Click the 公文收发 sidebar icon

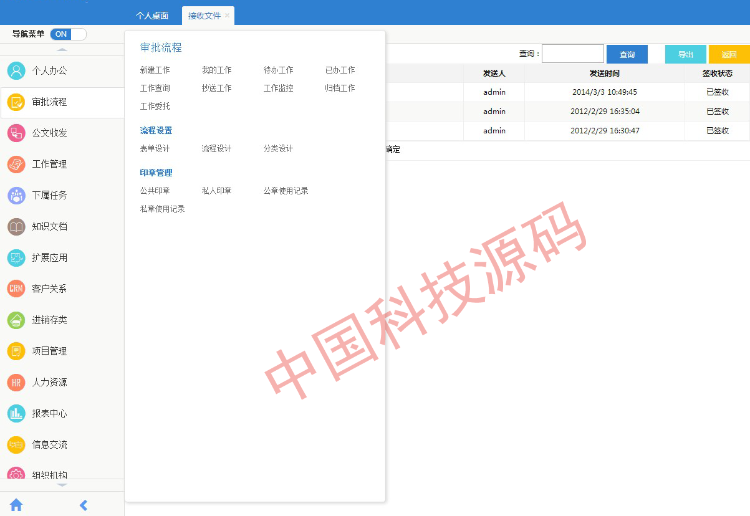[x=16, y=133]
